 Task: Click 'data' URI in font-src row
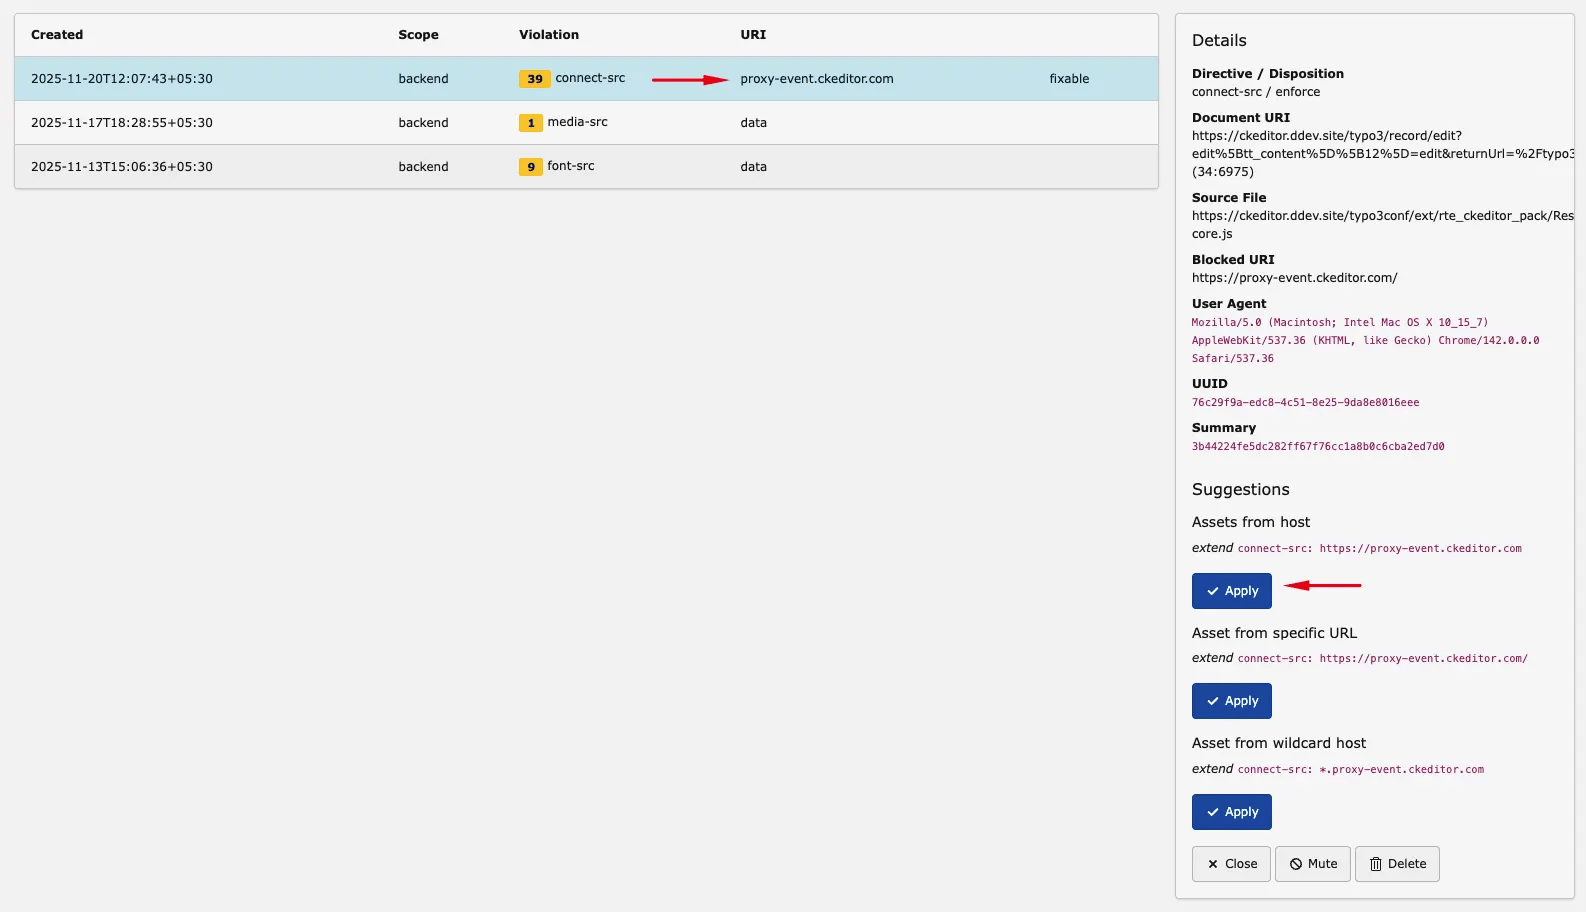(x=753, y=167)
